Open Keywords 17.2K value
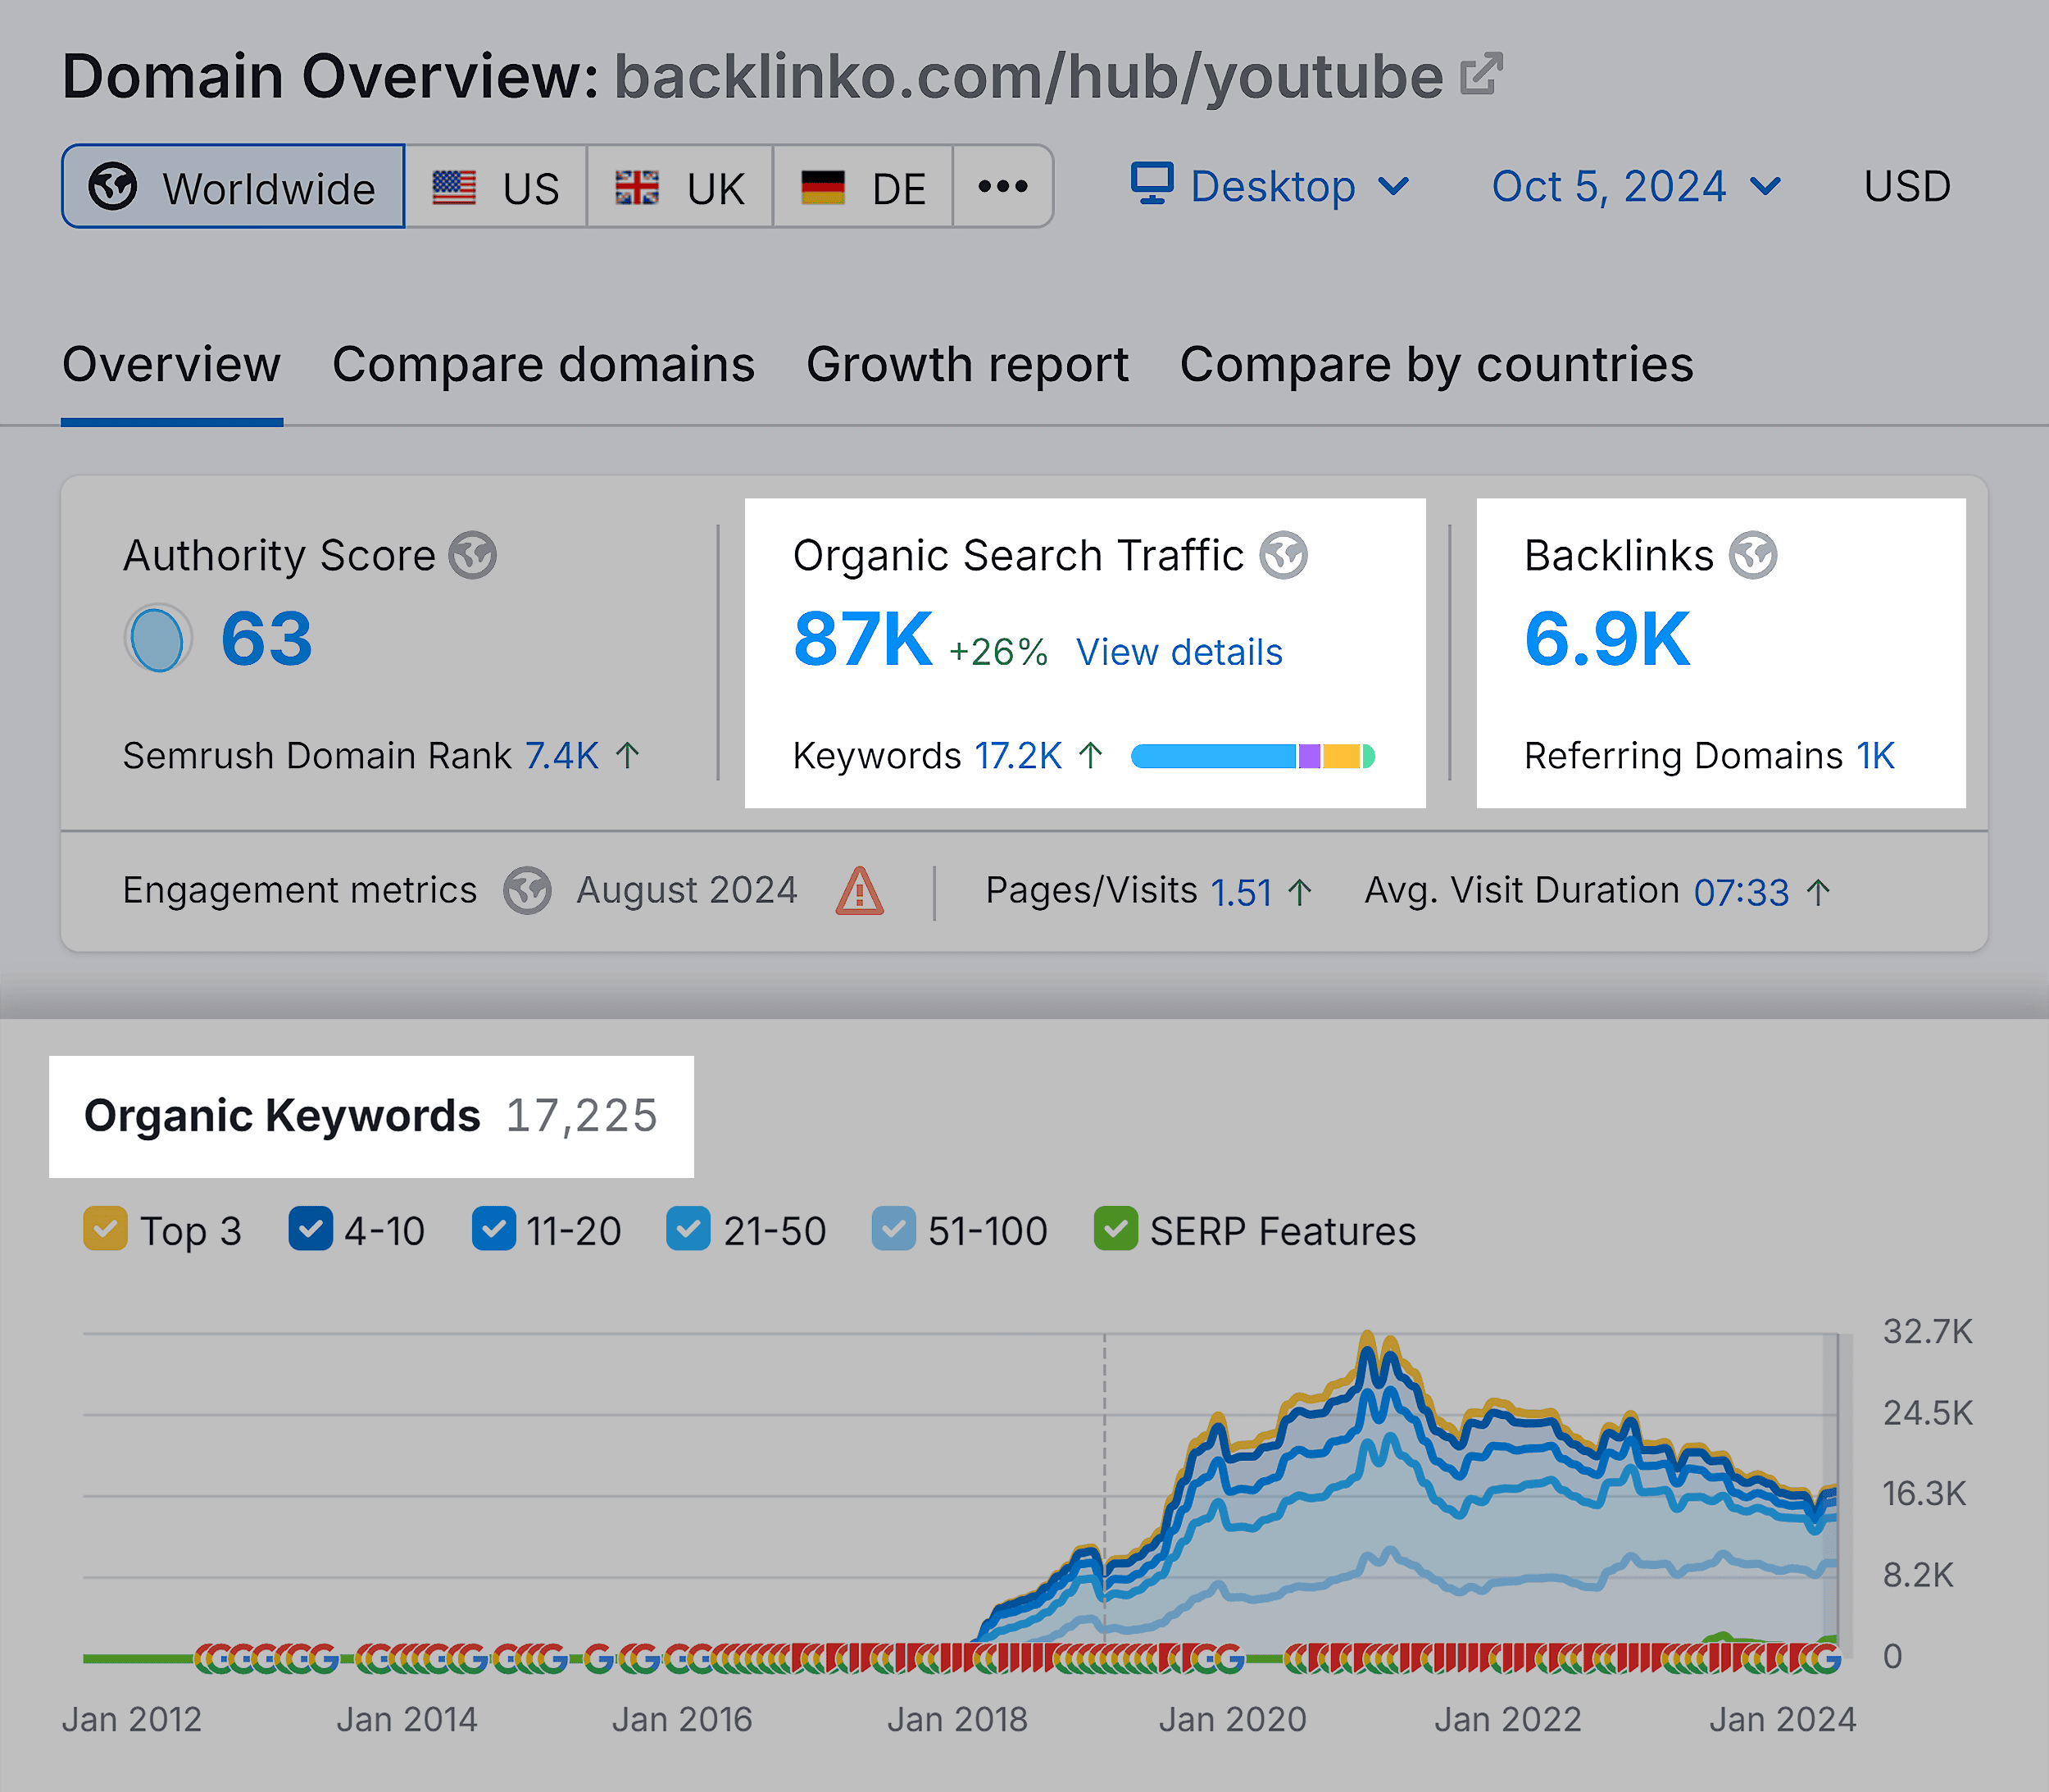 (x=1018, y=755)
